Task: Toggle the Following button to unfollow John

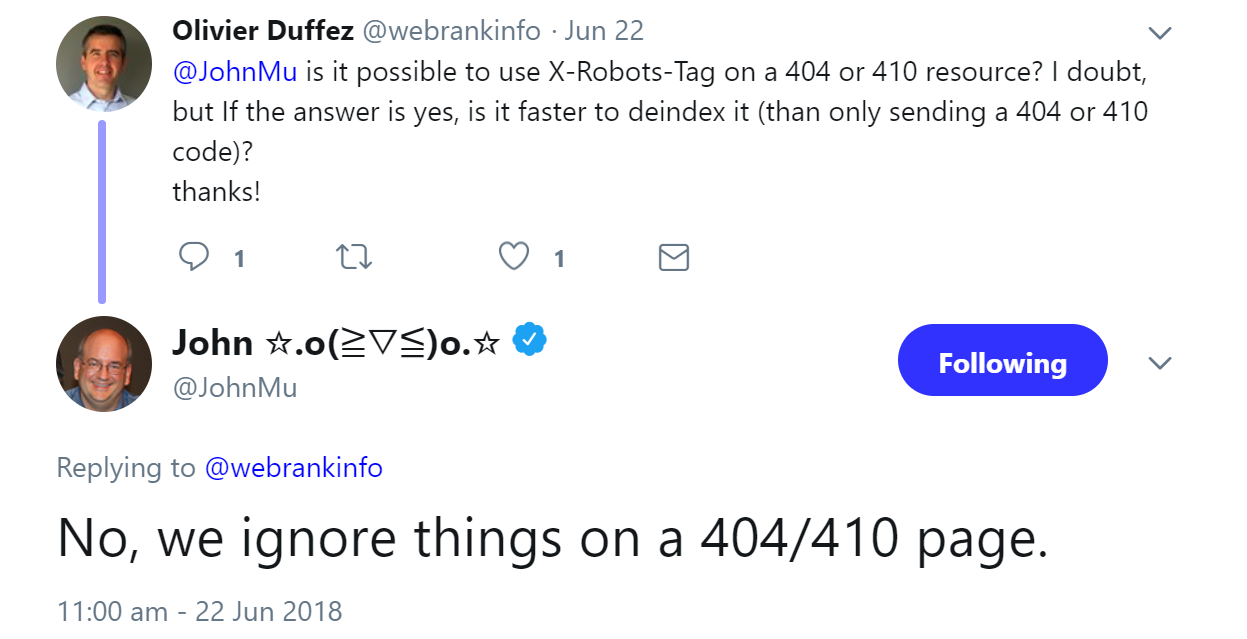Action: [1002, 360]
